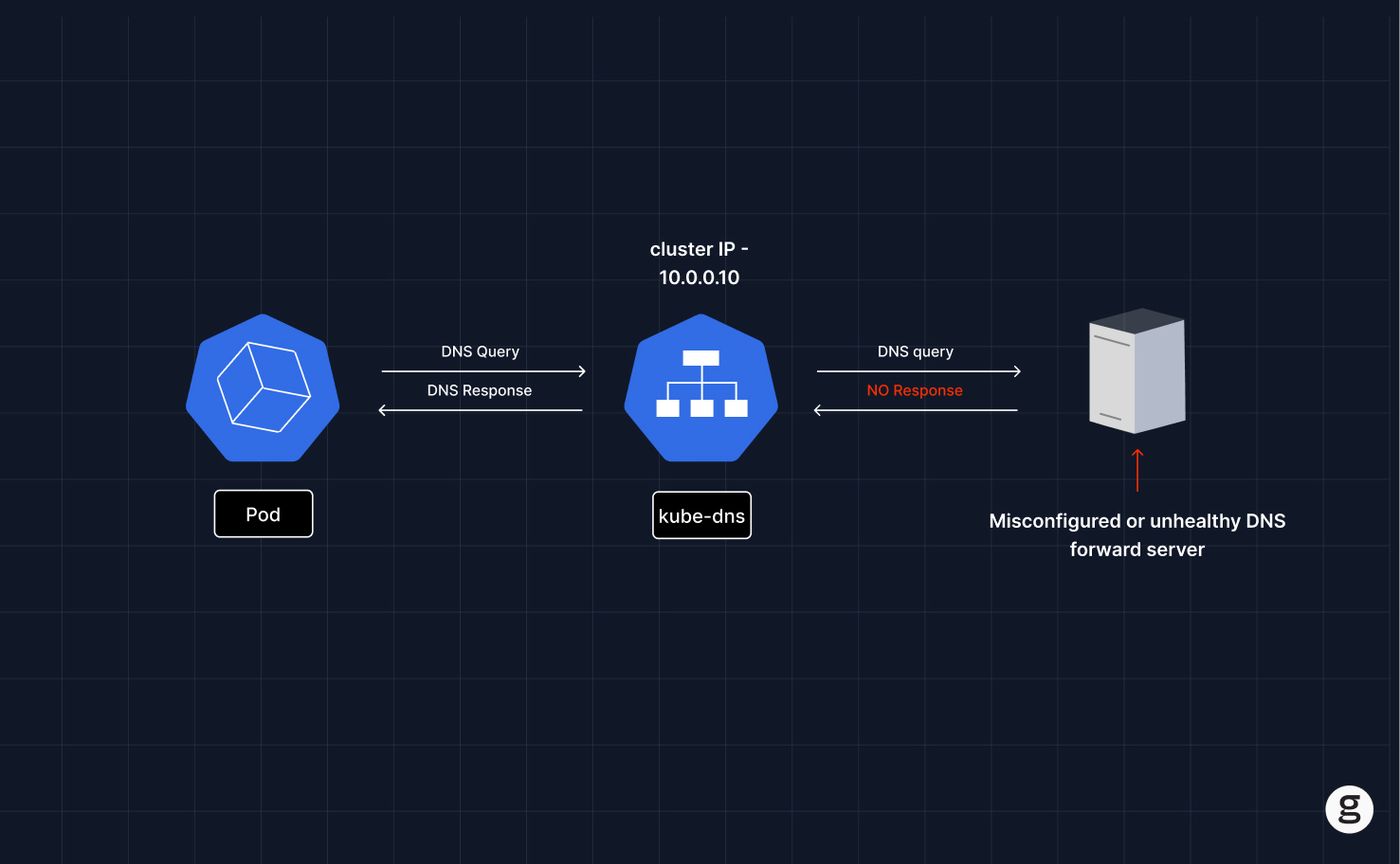Click the 'DNS Response' label

pos(479,390)
